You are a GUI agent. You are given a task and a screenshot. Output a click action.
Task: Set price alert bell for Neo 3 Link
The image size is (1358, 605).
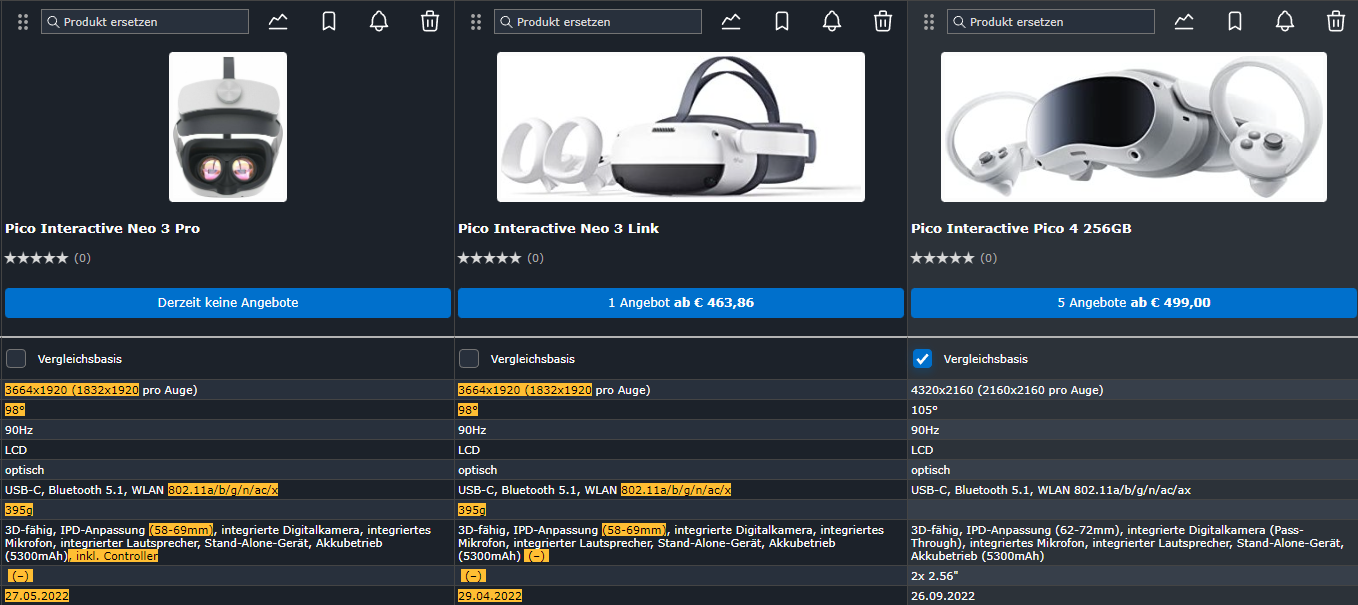pos(832,21)
